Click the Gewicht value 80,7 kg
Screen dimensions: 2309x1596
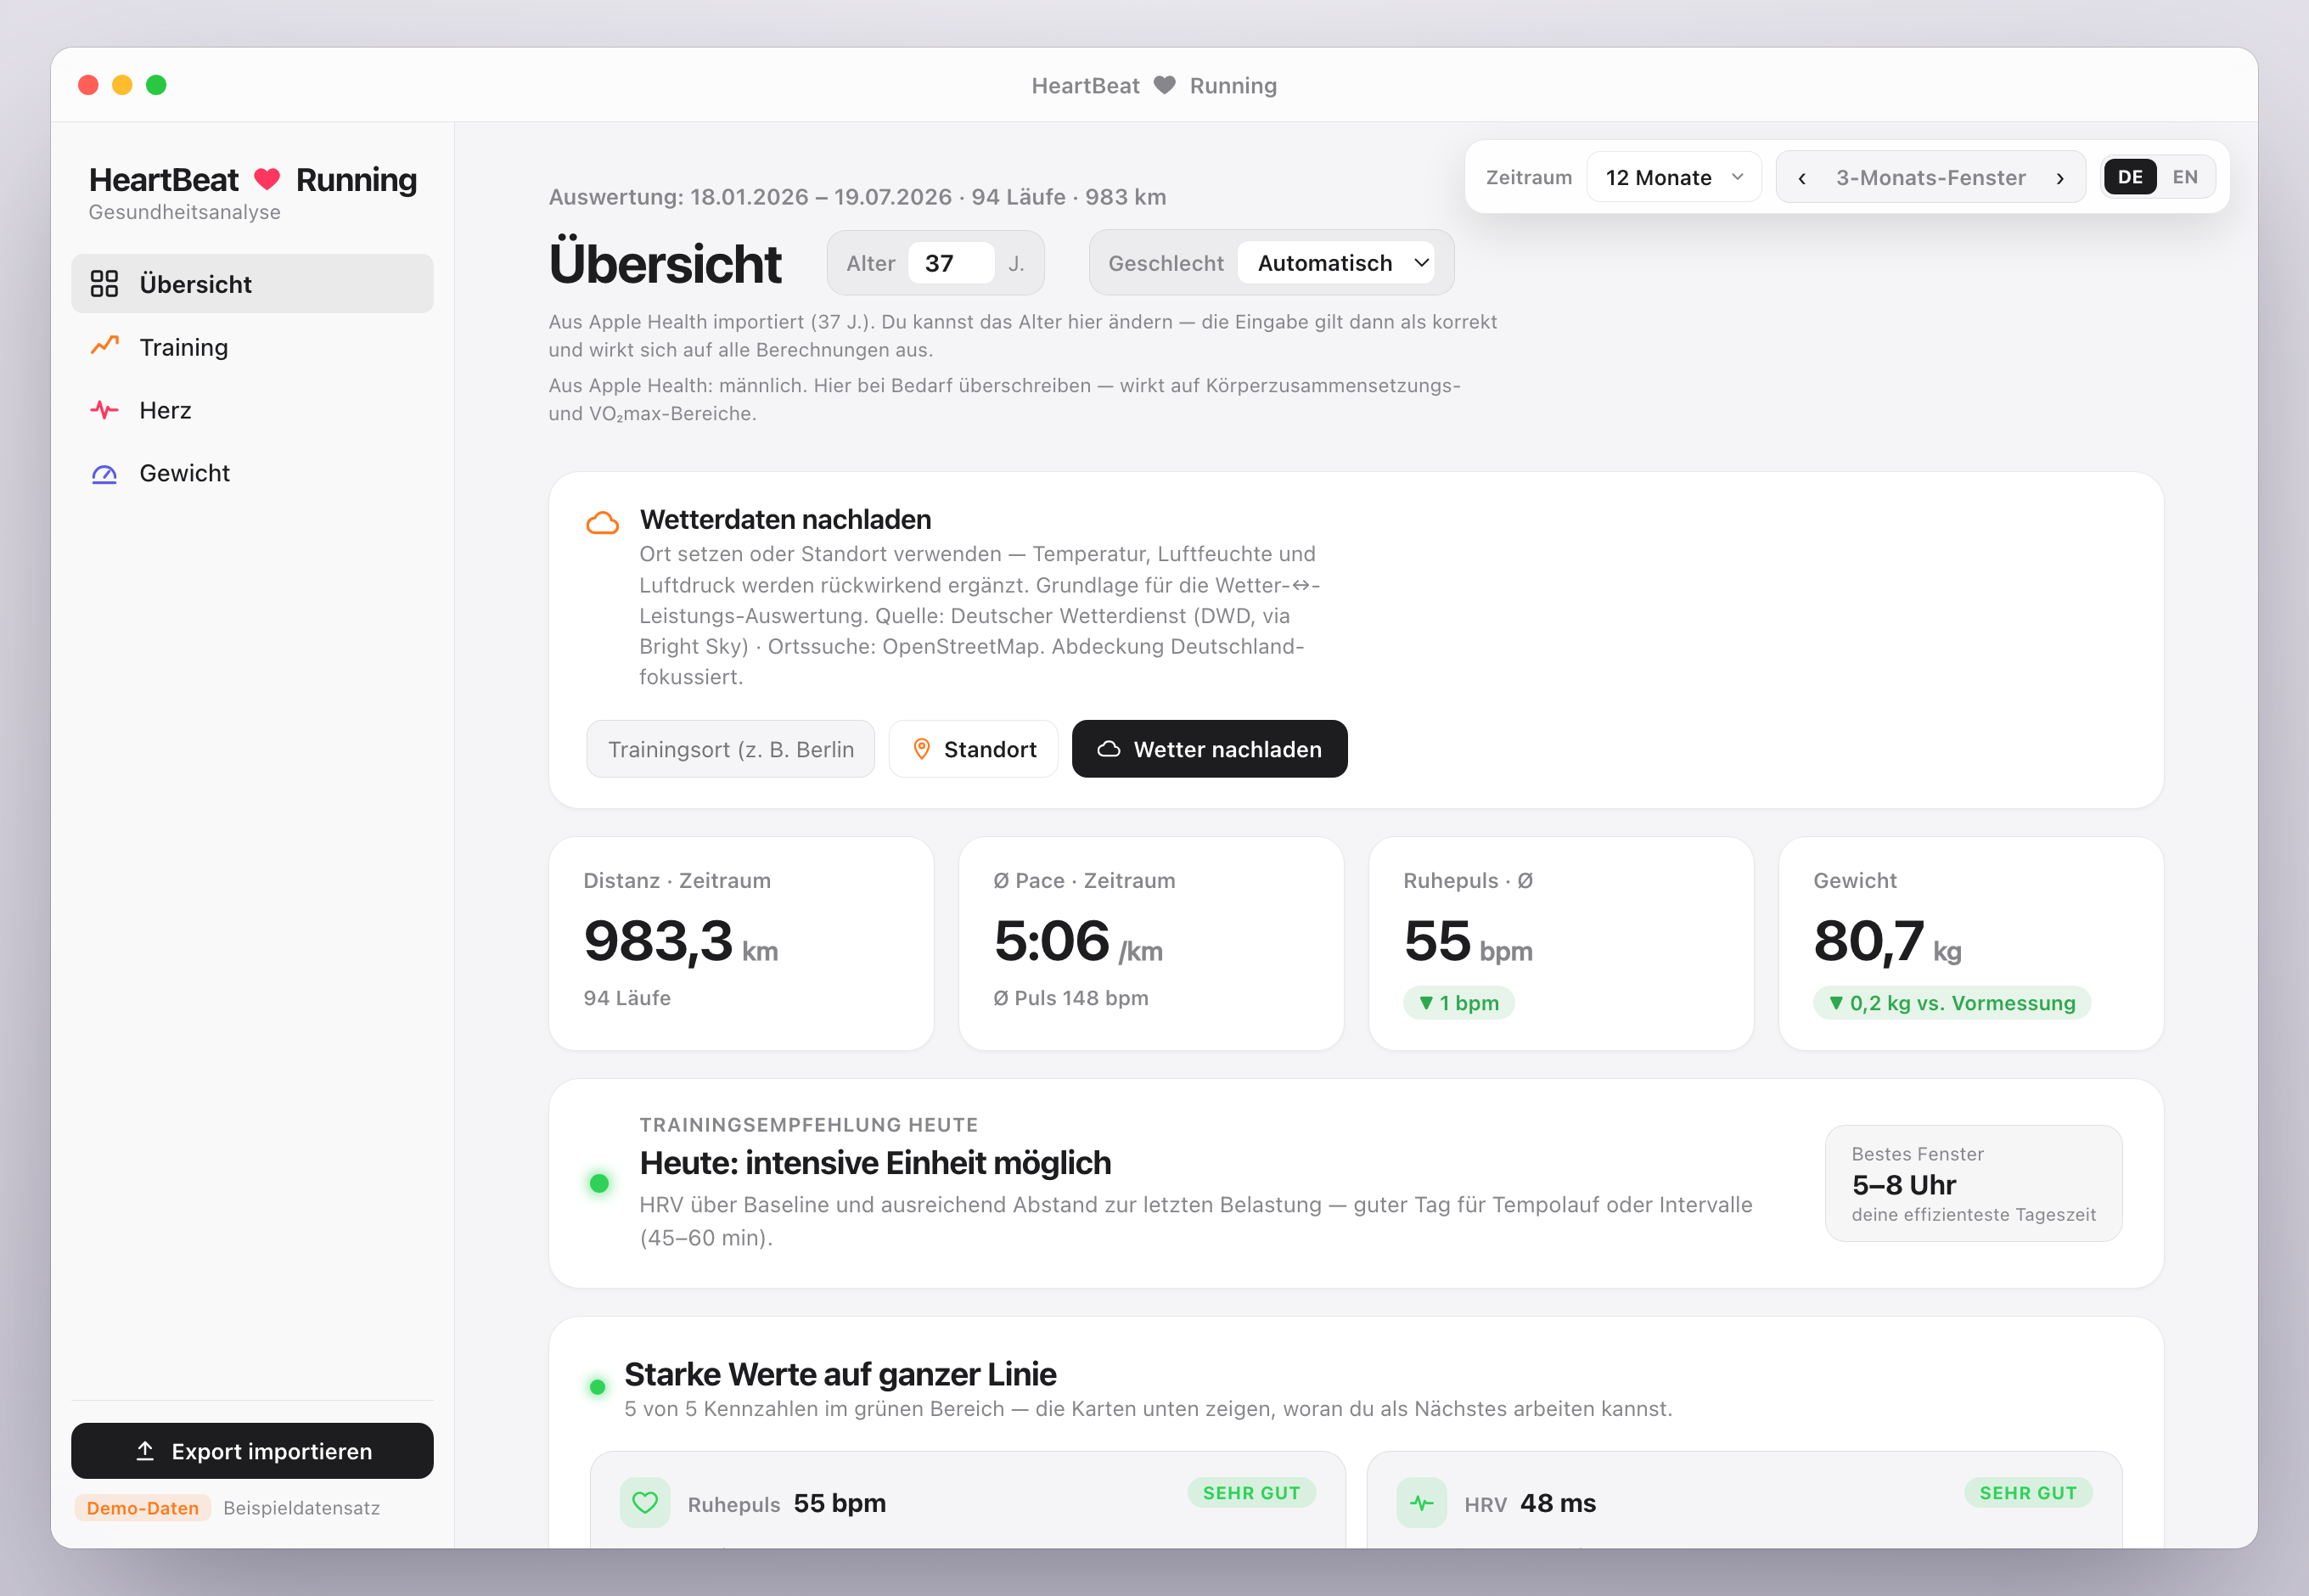1887,942
